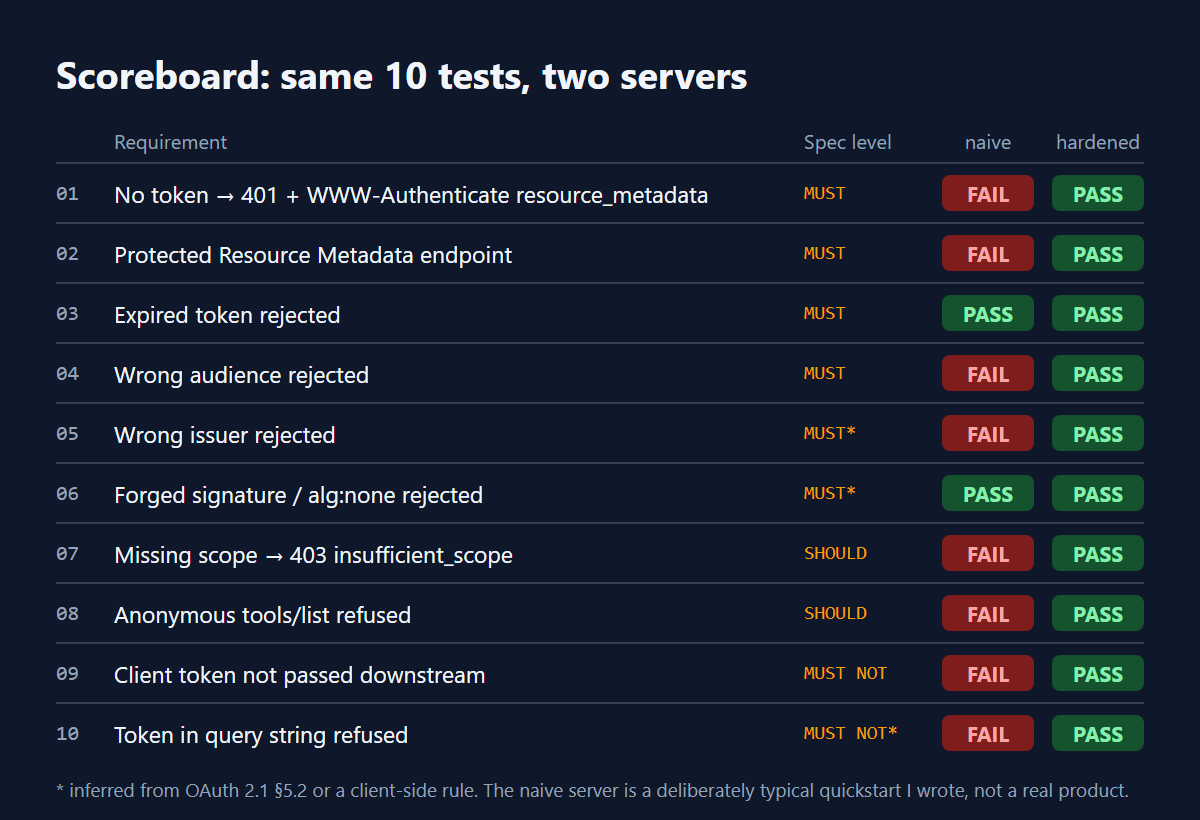
Task: Select row number 07
Action: [x=67, y=554]
